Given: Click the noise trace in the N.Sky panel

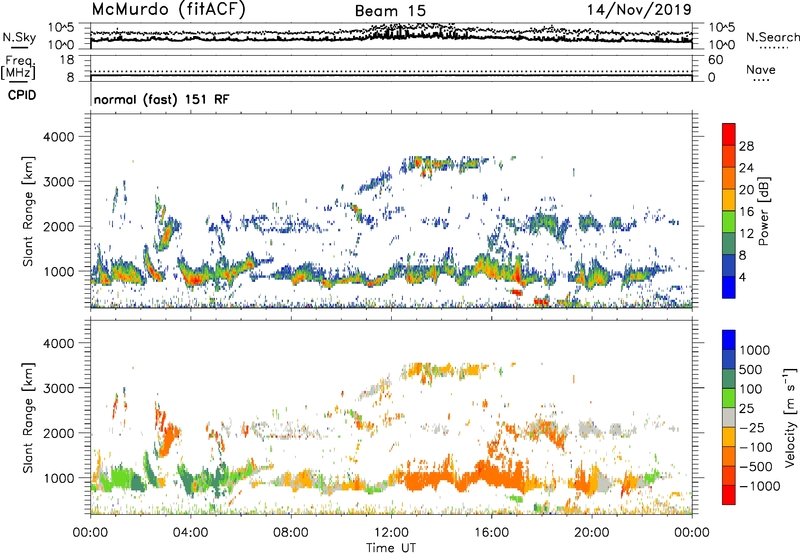Looking at the screenshot, I should coord(391,36).
